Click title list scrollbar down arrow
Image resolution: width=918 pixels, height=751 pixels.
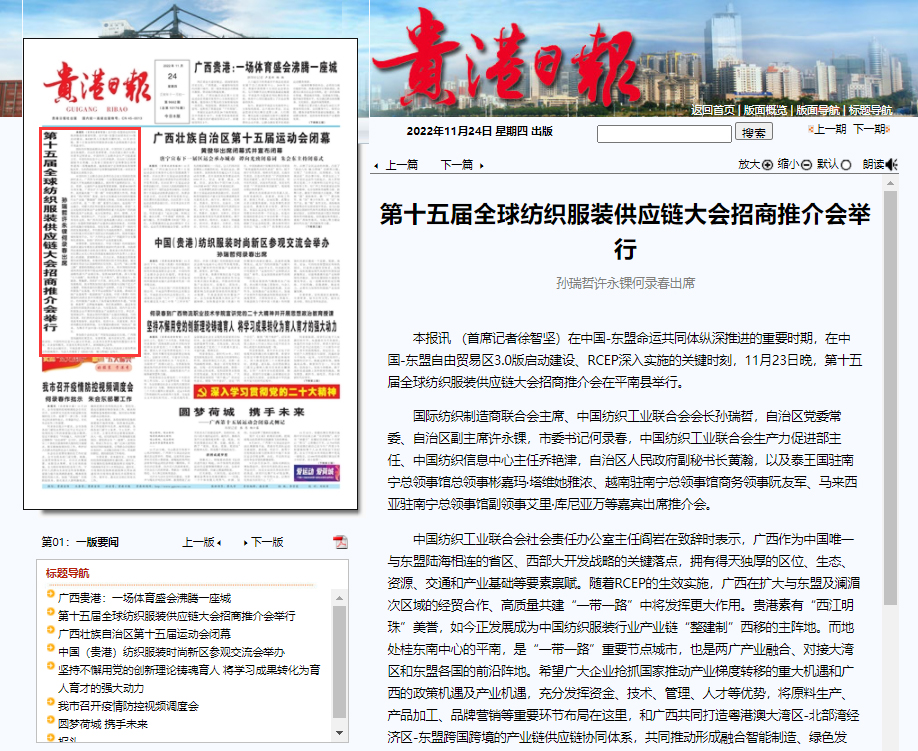pyautogui.click(x=339, y=733)
